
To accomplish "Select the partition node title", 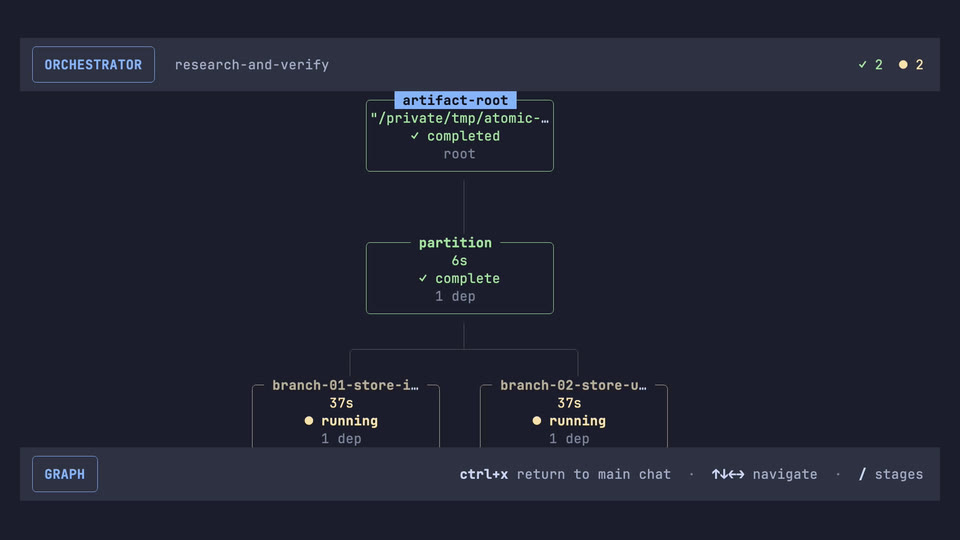I will pos(456,243).
